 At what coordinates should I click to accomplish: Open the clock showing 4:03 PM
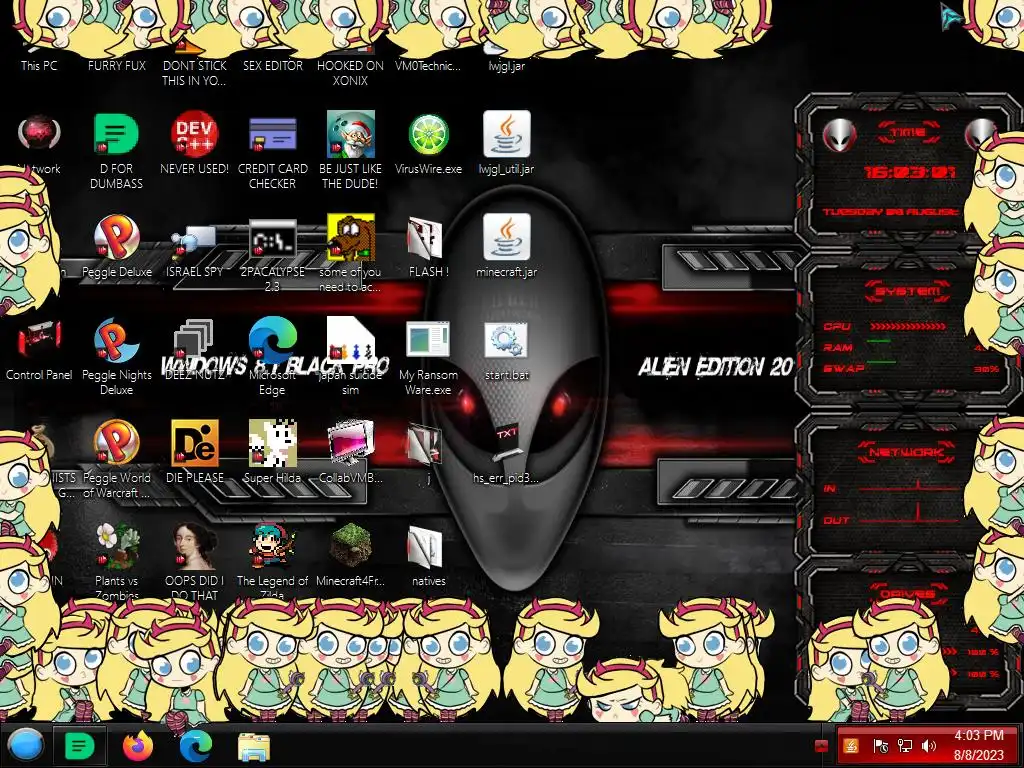click(978, 745)
